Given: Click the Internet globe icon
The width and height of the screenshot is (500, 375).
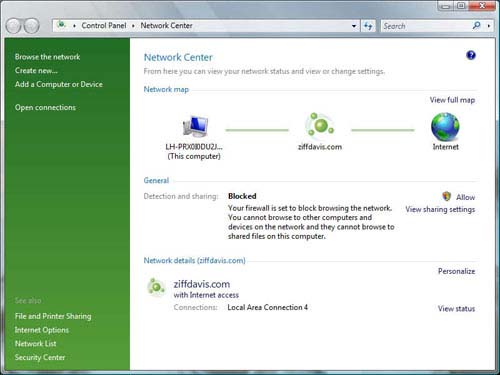Looking at the screenshot, I should tap(445, 127).
